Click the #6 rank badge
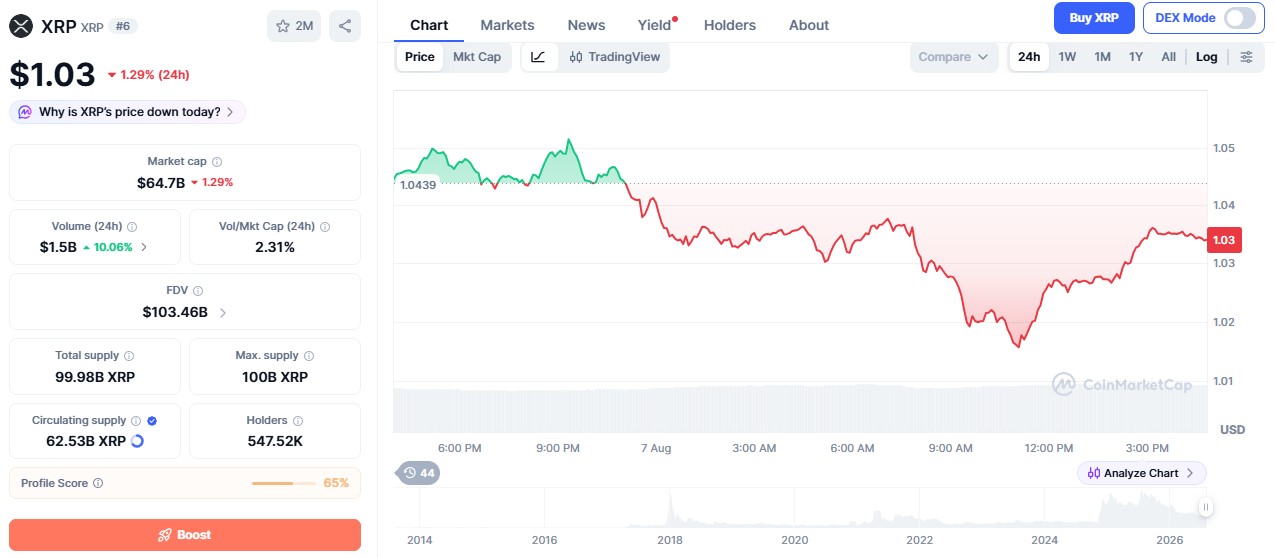The image size is (1275, 558). (x=122, y=26)
